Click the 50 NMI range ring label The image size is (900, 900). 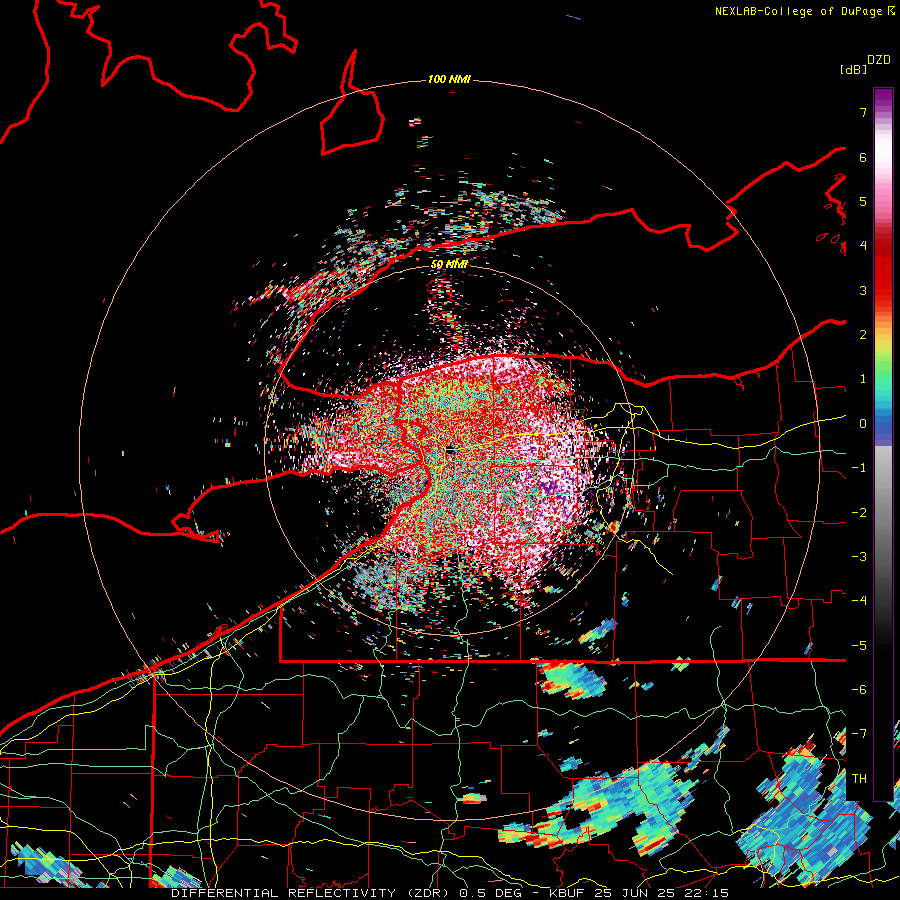(449, 264)
